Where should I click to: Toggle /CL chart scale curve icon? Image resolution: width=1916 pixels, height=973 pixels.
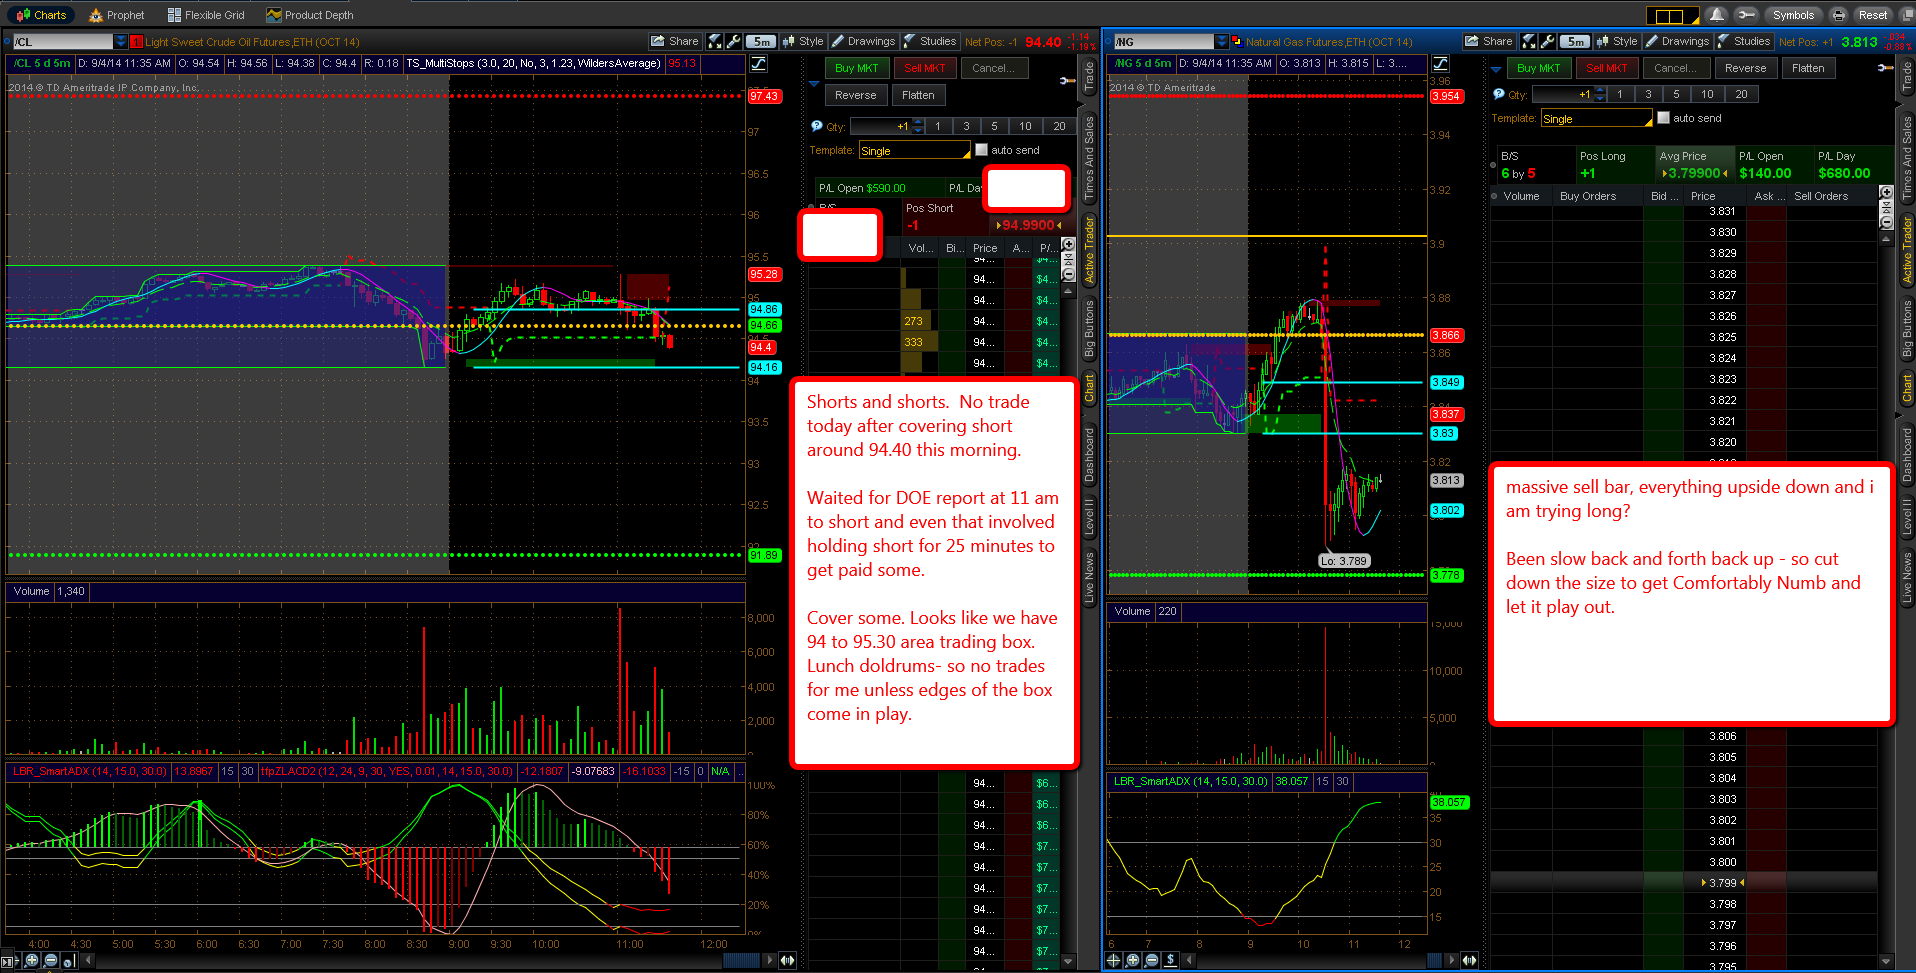point(759,64)
